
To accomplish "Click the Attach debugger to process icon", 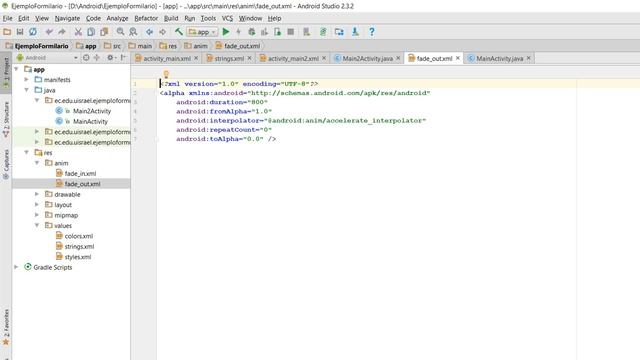I will (278, 32).
